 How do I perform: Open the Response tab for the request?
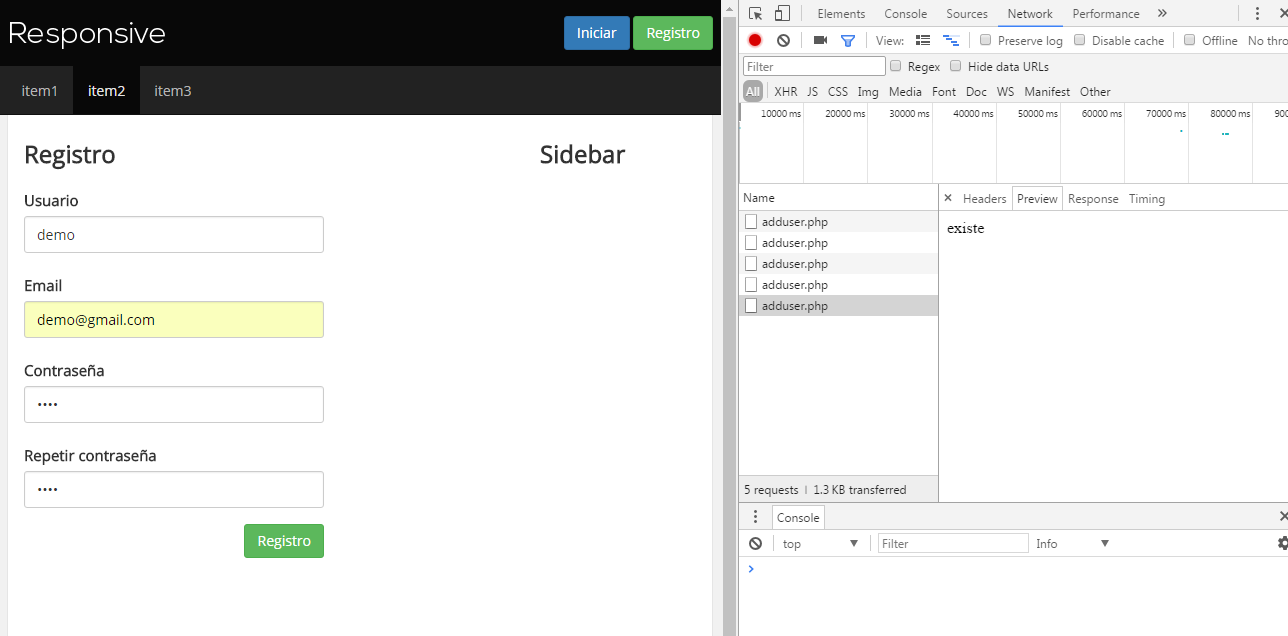tap(1093, 199)
